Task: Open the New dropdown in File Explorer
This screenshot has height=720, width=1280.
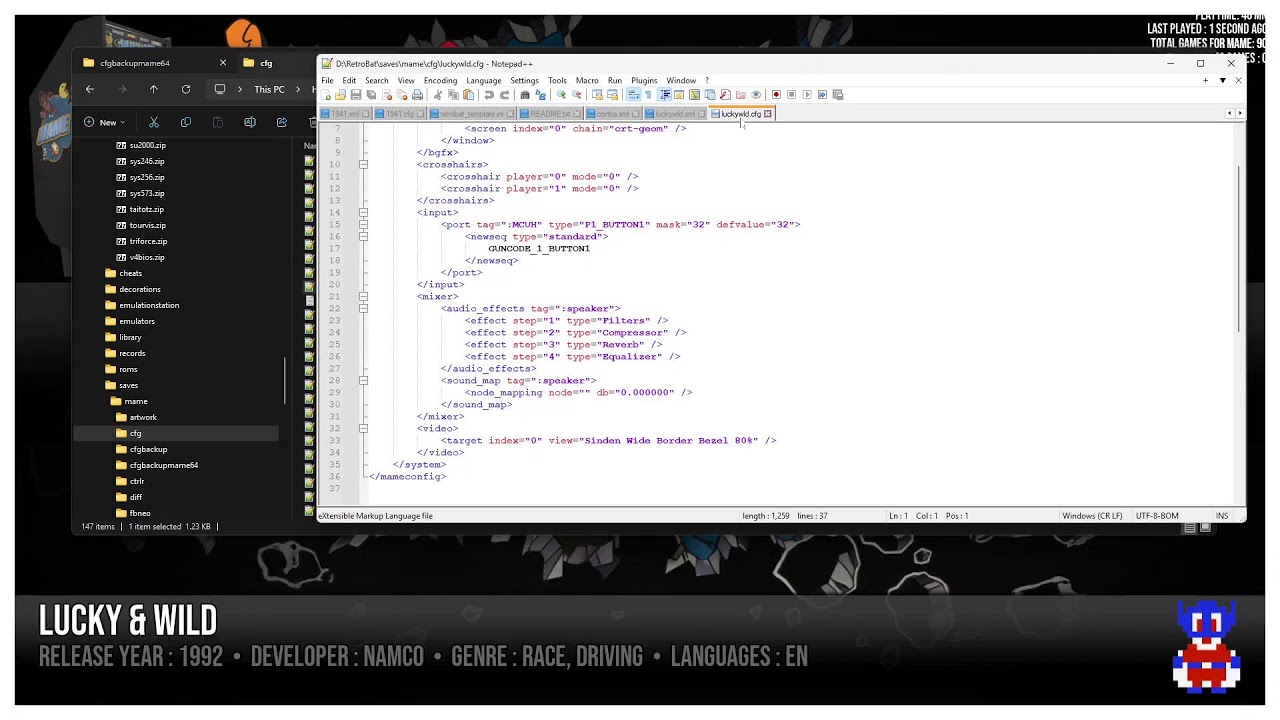Action: [105, 122]
